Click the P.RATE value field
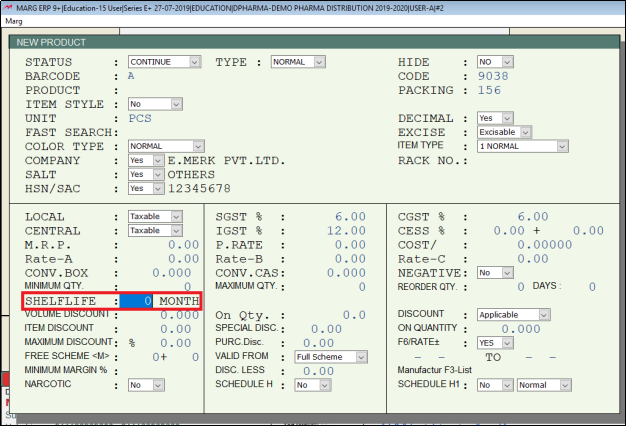 (350, 245)
